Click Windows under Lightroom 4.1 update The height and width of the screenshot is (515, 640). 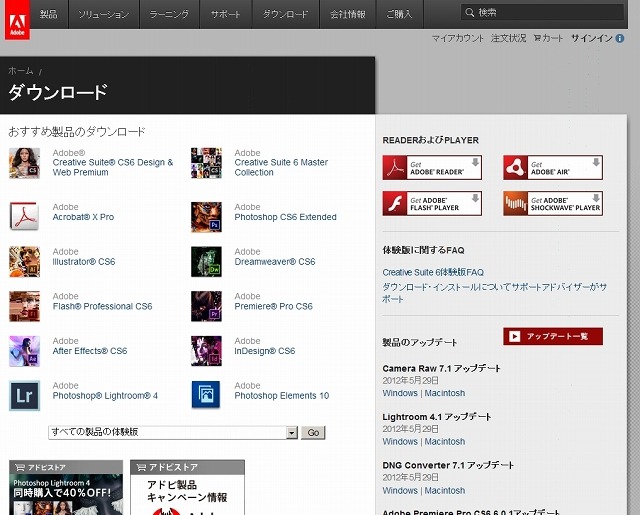coord(400,442)
